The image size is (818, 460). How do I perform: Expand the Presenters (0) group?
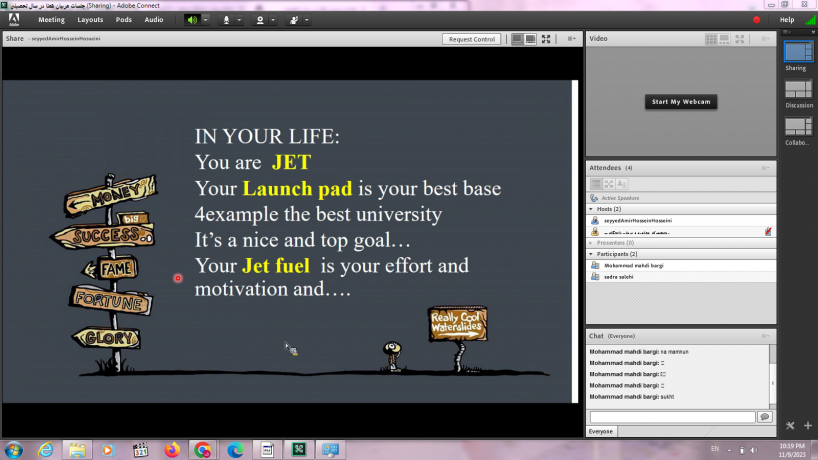click(591, 243)
